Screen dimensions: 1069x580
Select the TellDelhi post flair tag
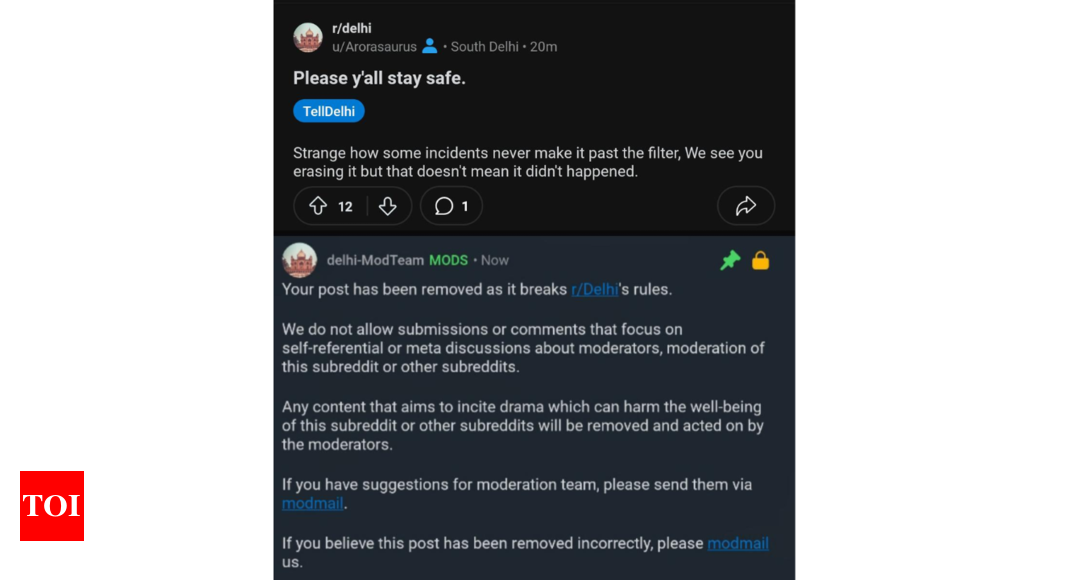tap(329, 111)
